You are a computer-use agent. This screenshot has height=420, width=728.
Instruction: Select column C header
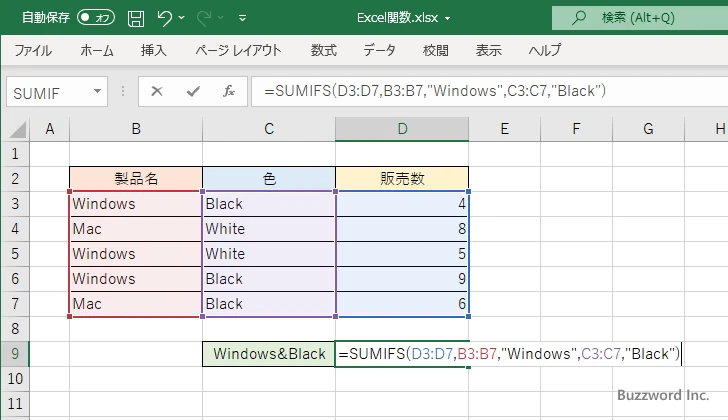269,129
